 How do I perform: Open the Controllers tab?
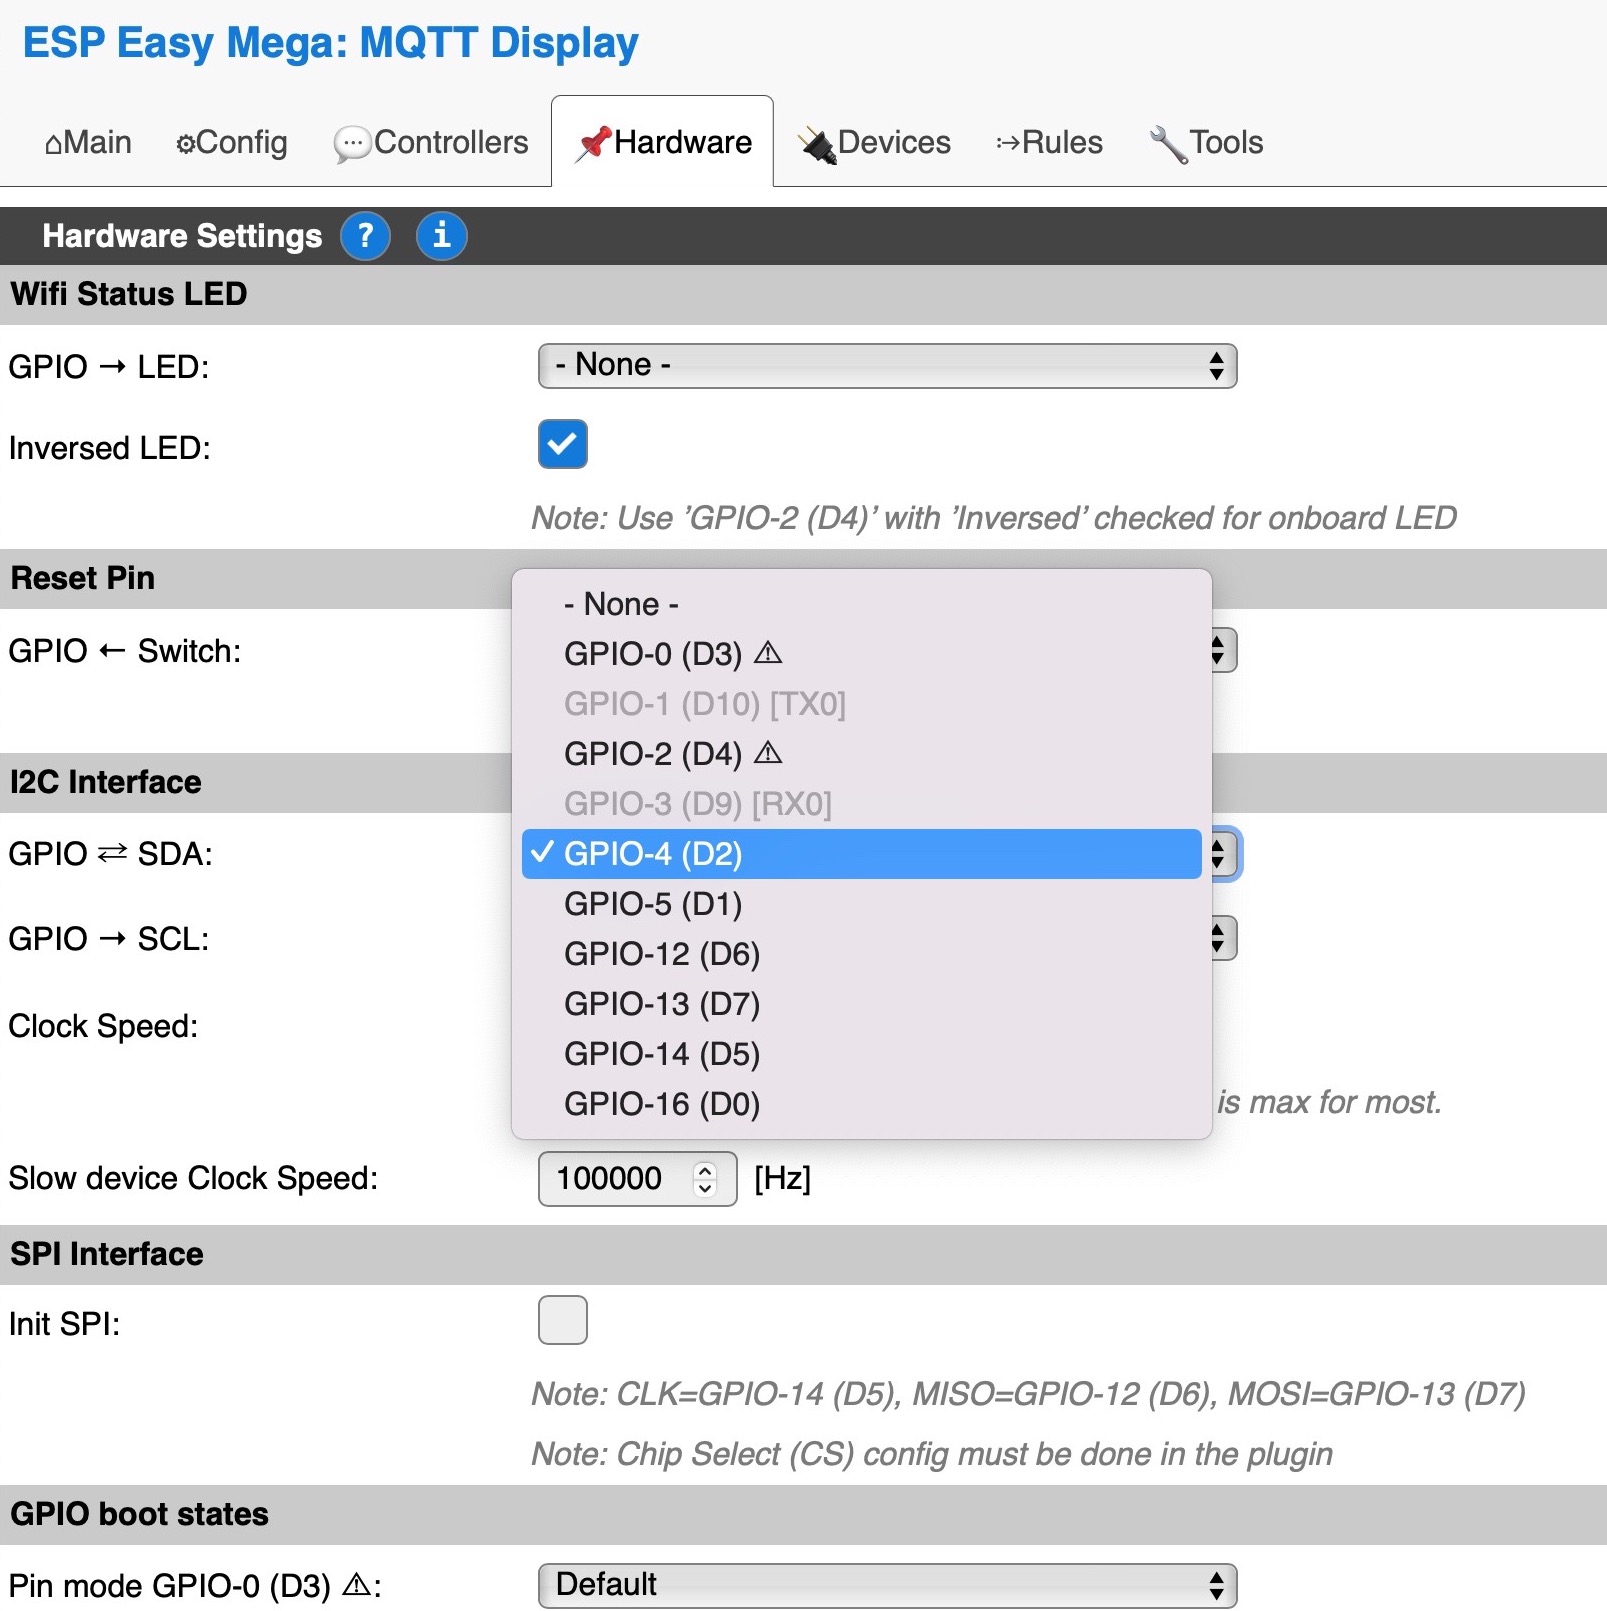[431, 142]
